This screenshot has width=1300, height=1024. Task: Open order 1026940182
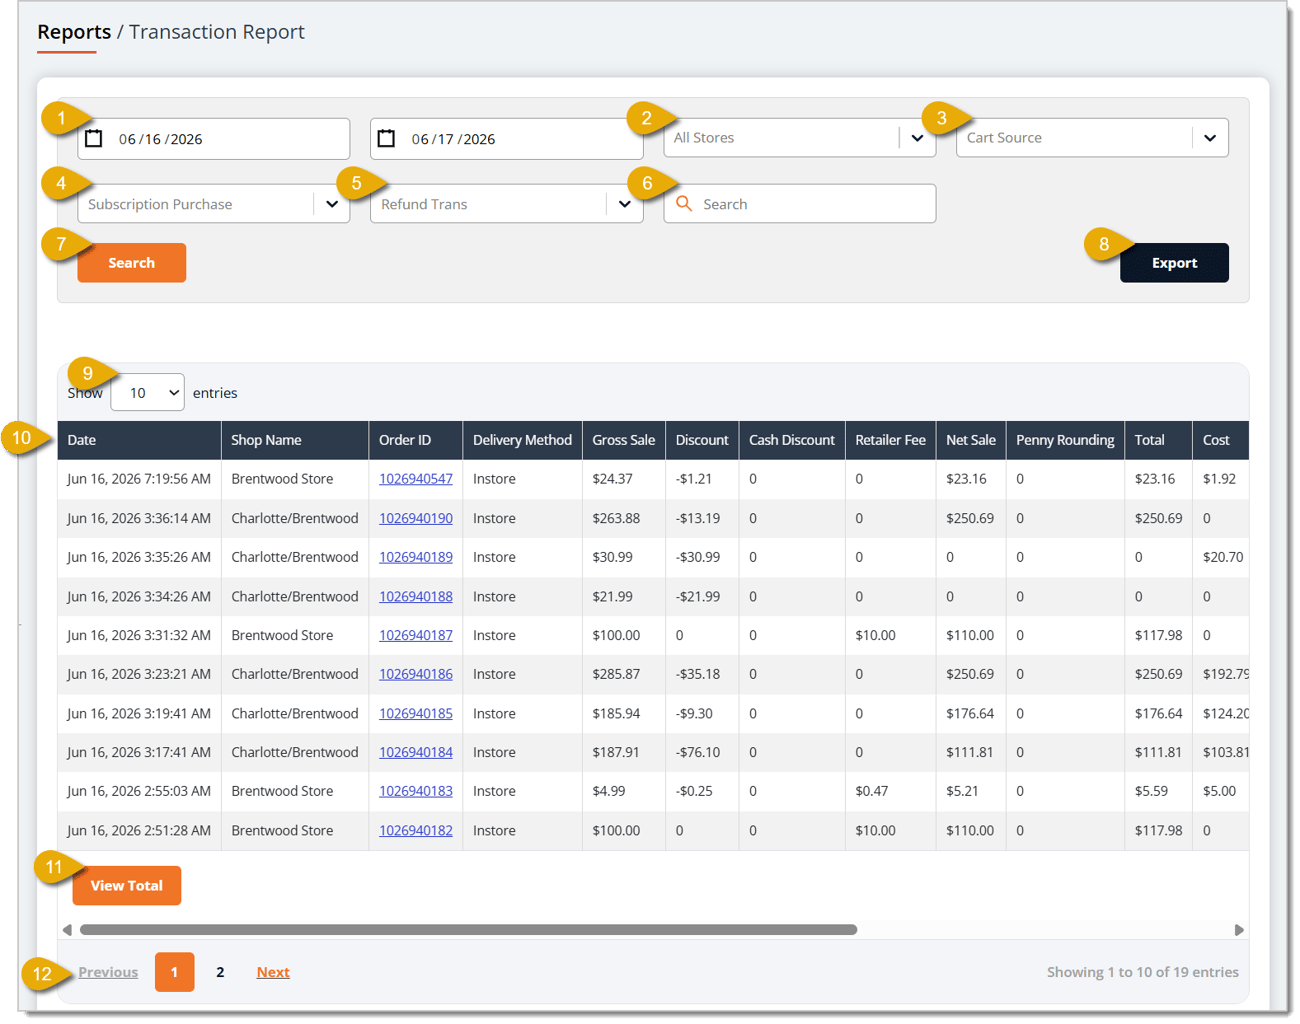click(x=416, y=830)
